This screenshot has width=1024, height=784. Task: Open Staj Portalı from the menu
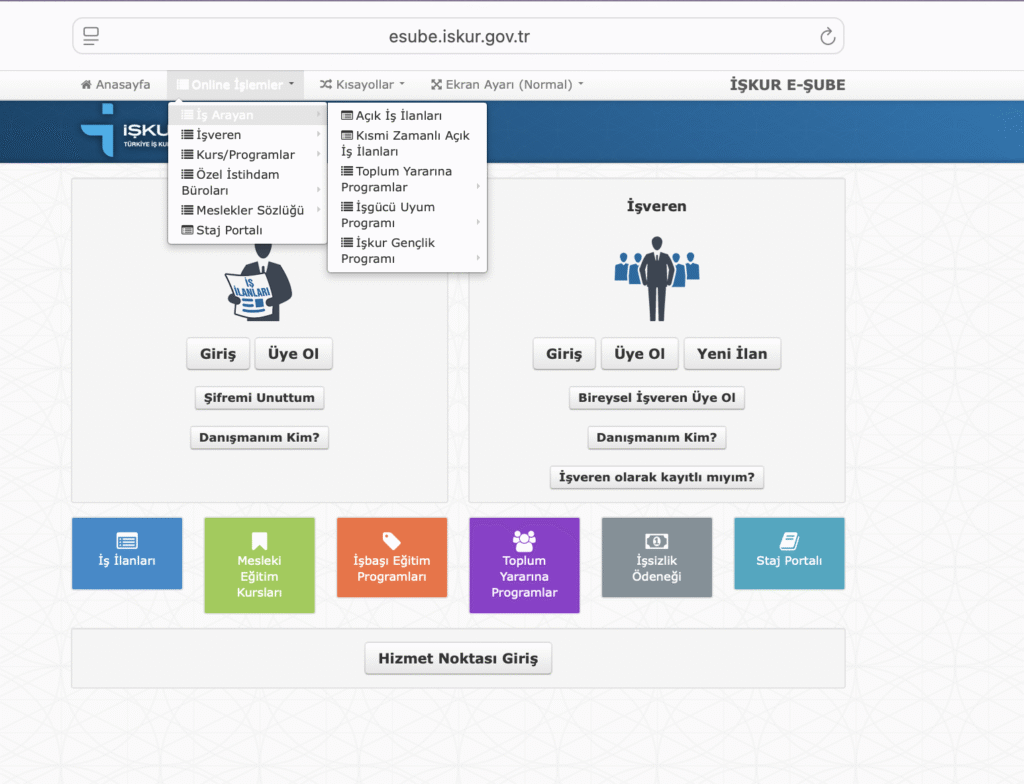coord(248,230)
